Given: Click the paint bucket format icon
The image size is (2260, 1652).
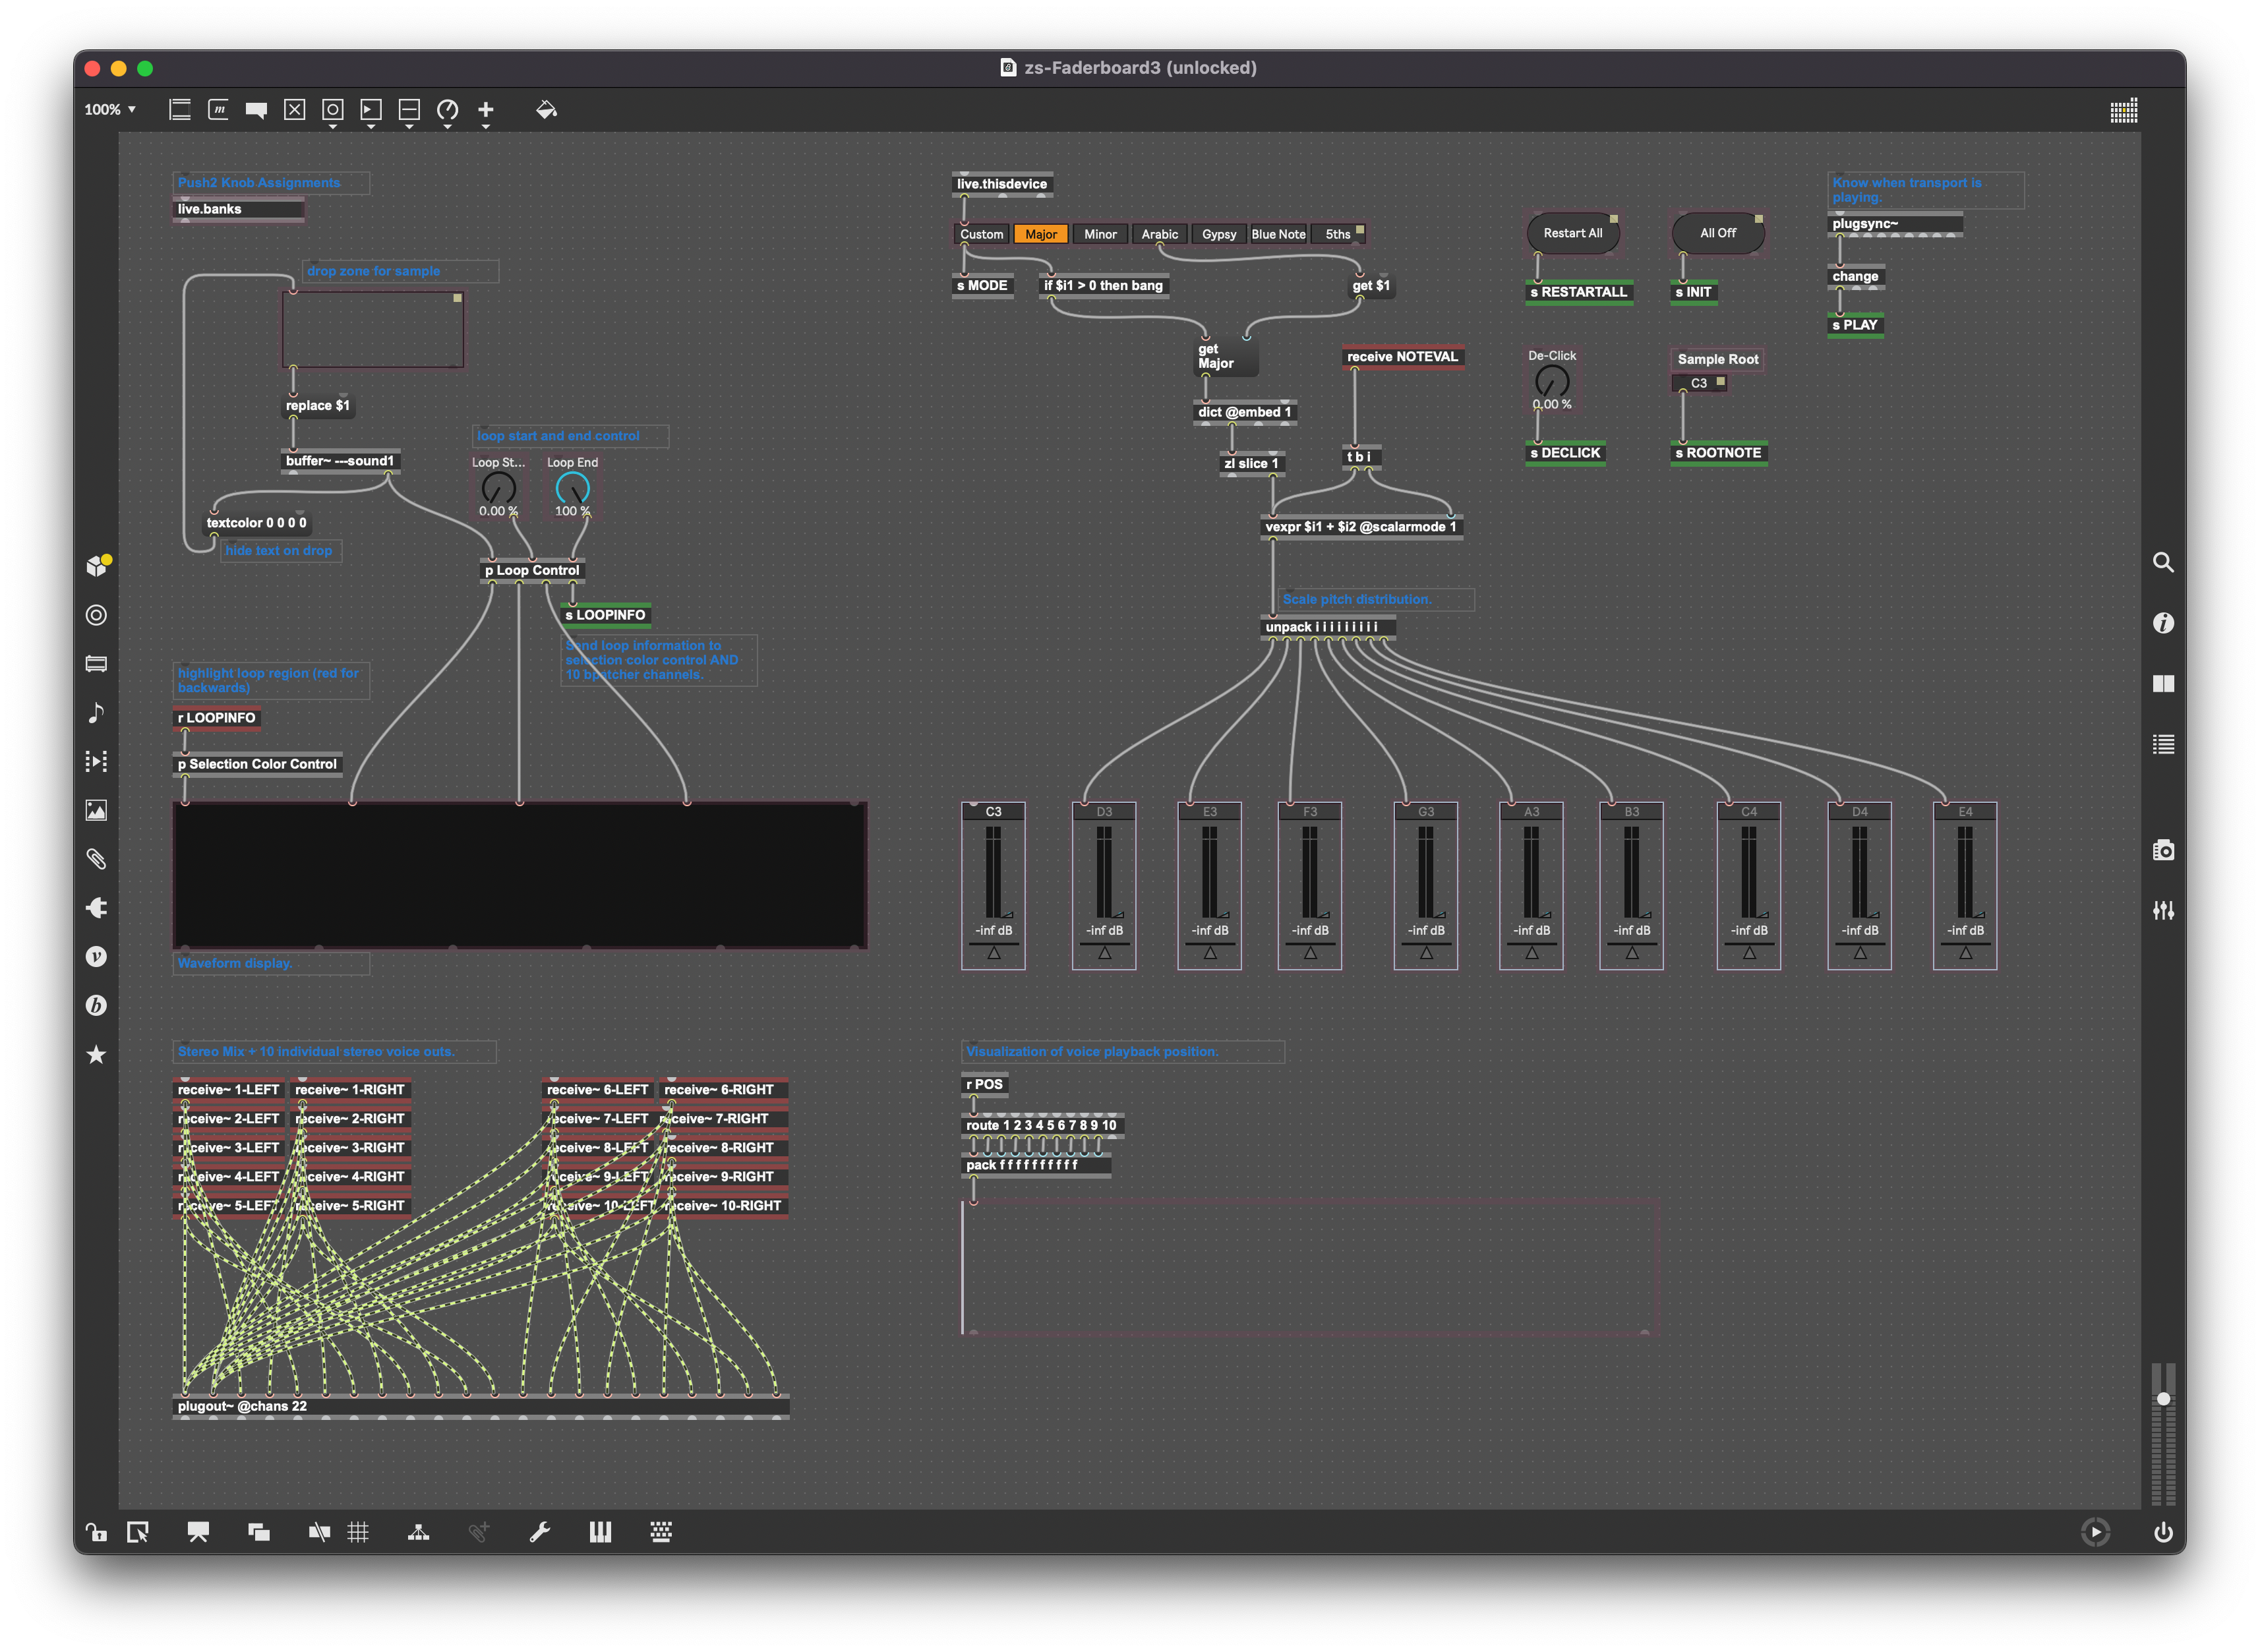Looking at the screenshot, I should (x=546, y=110).
